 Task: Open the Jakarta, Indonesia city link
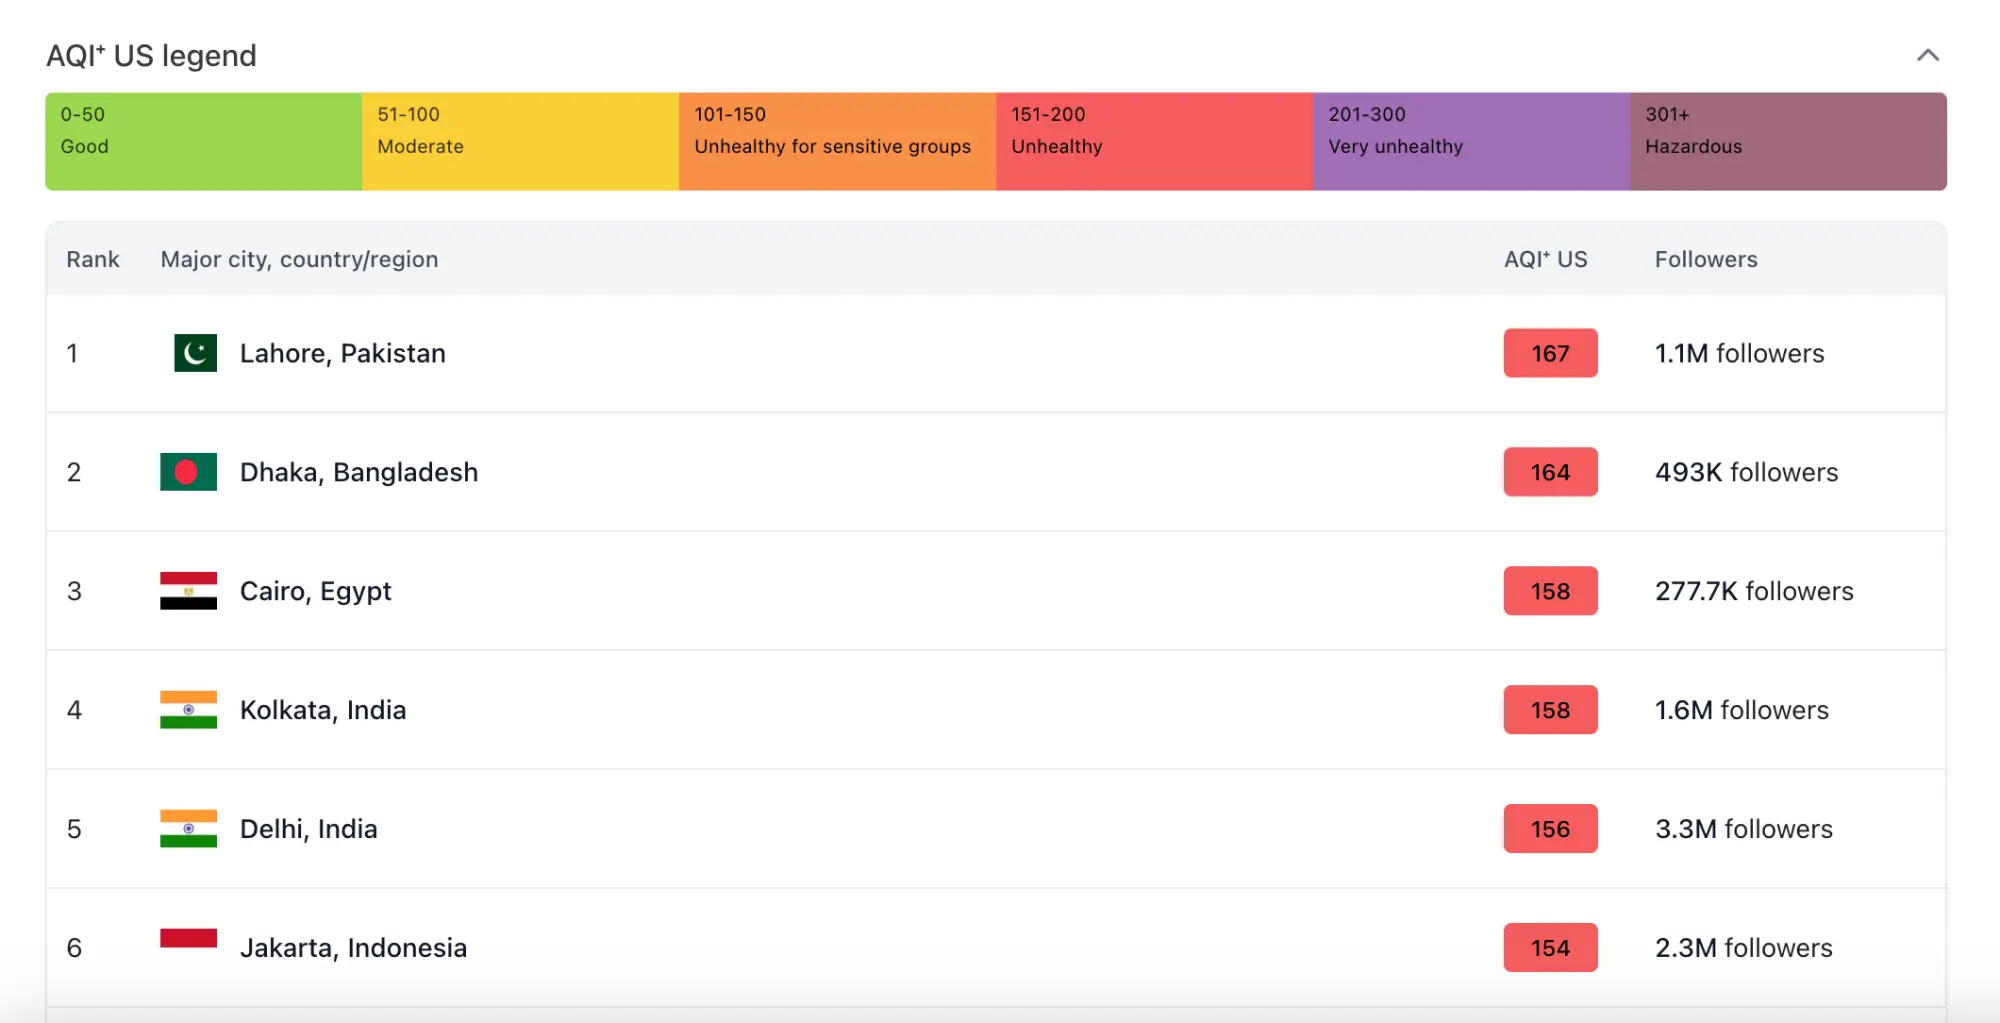pyautogui.click(x=353, y=948)
